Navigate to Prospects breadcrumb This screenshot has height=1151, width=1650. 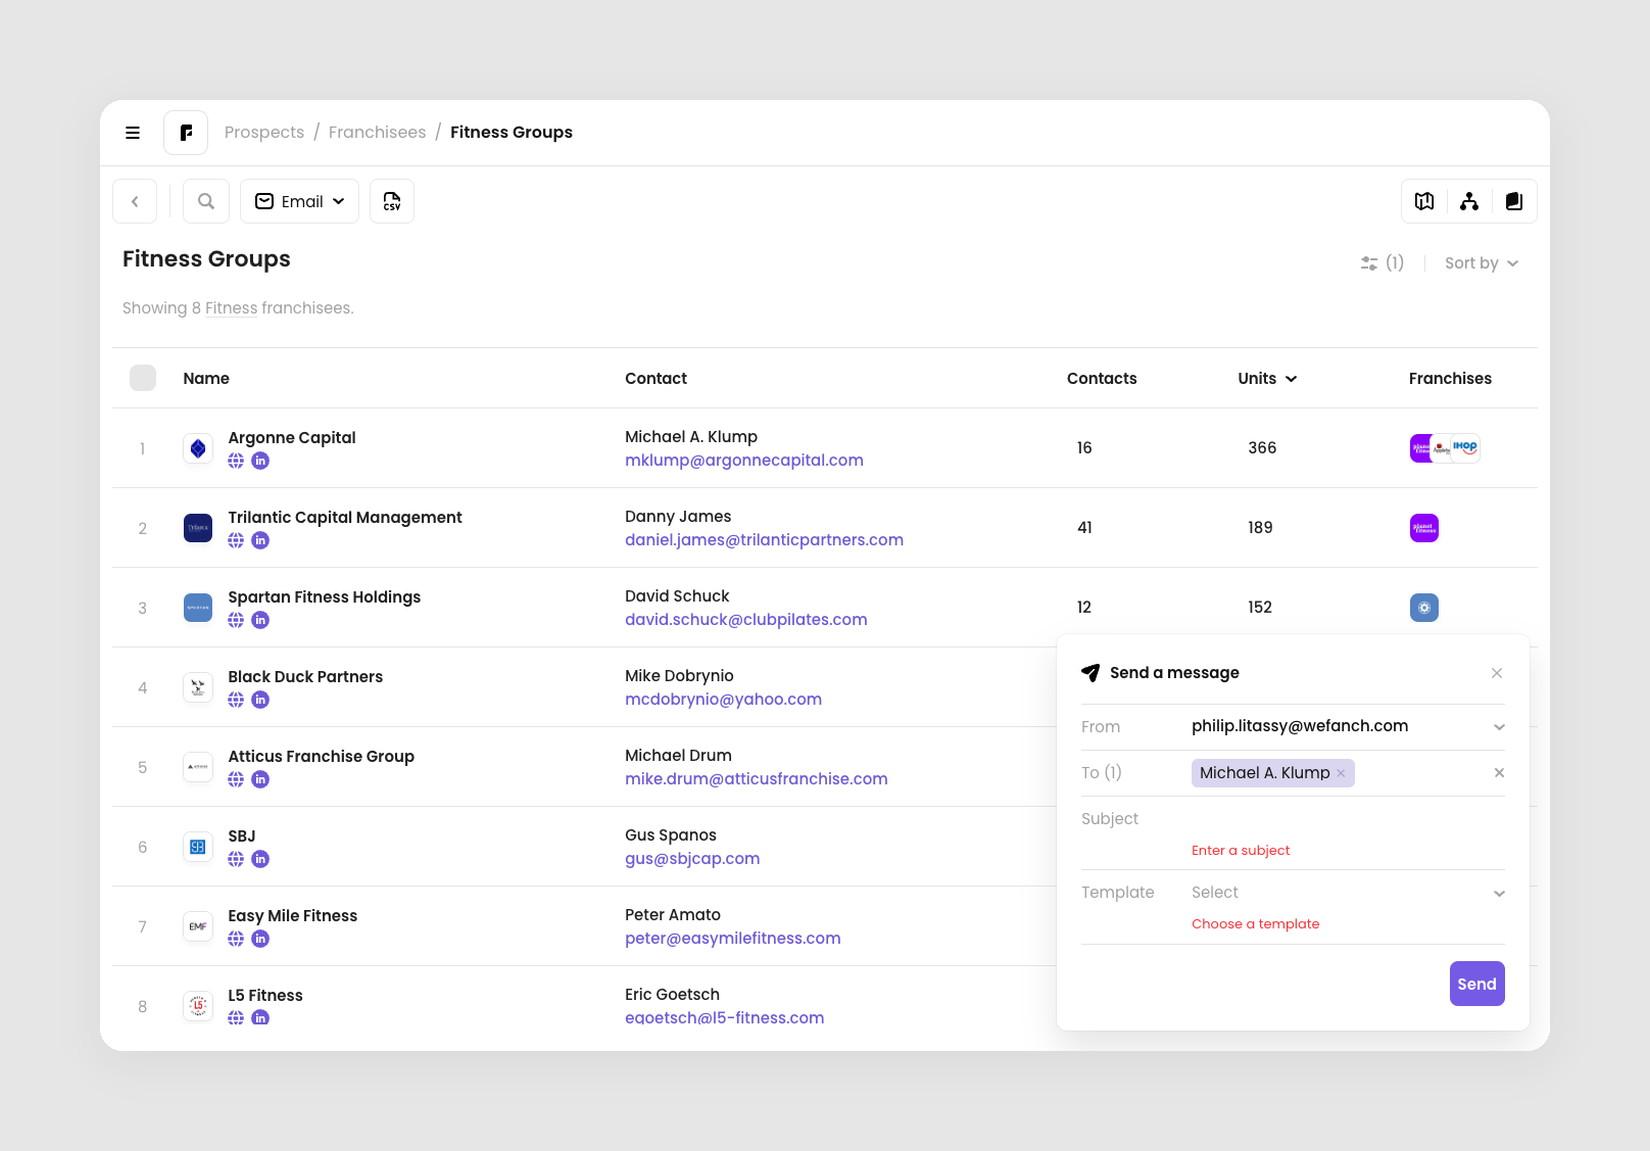pos(264,132)
